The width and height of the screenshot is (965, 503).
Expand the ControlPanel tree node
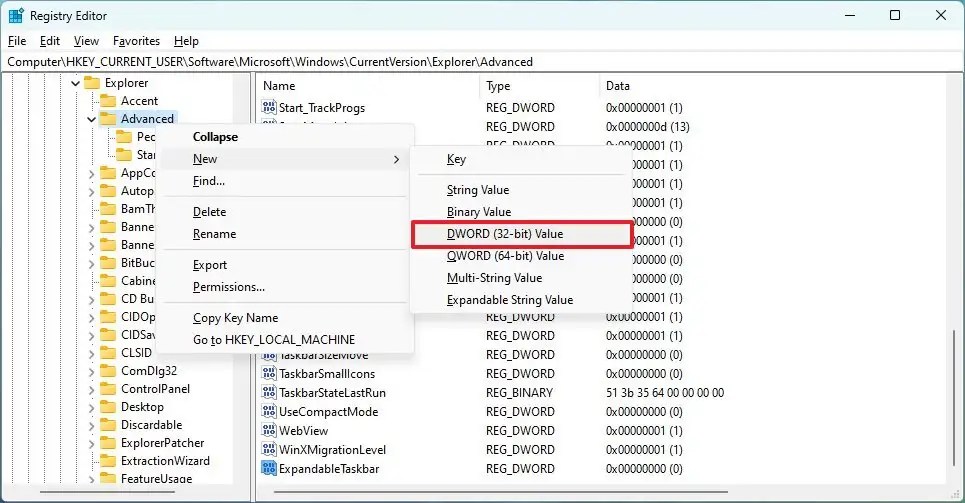(x=92, y=389)
